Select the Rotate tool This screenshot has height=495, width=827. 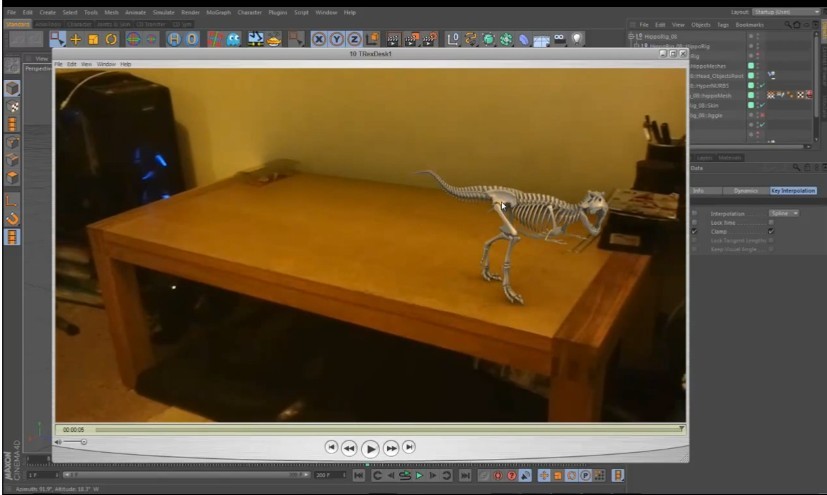[111, 40]
